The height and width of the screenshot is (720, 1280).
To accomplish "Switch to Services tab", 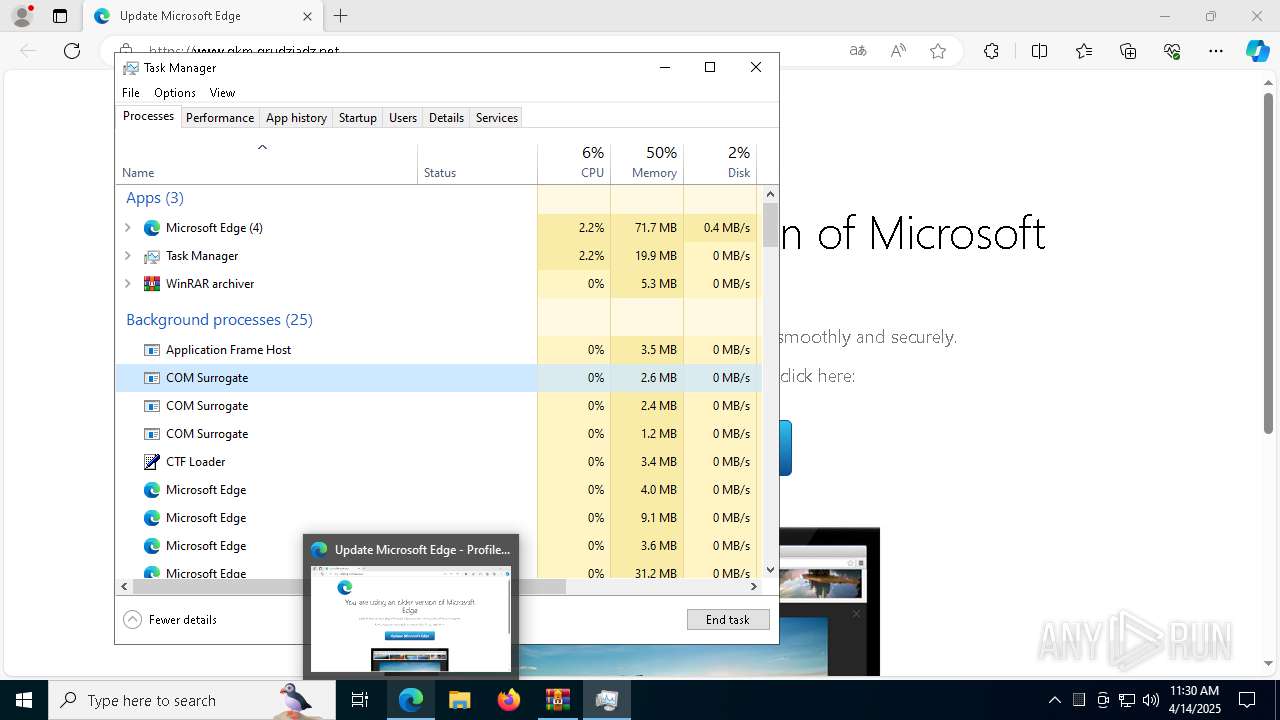I will click(x=497, y=117).
